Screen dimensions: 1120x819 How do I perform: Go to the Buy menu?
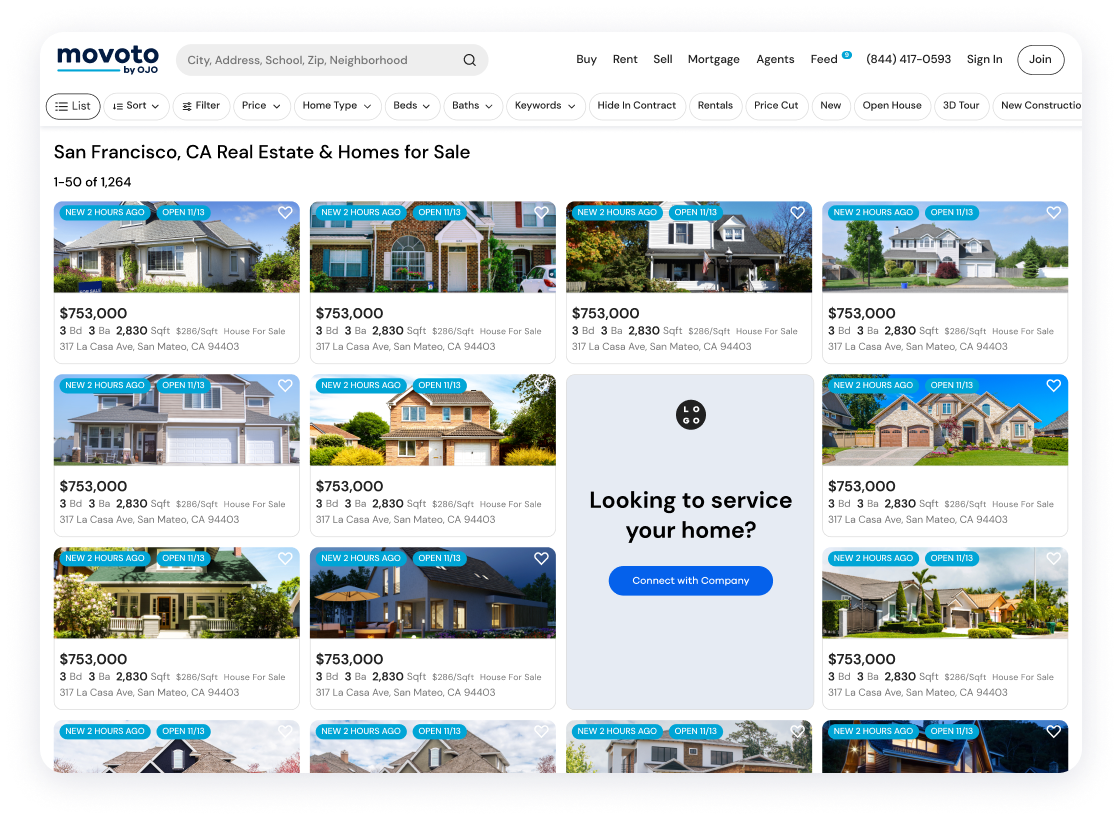[586, 59]
